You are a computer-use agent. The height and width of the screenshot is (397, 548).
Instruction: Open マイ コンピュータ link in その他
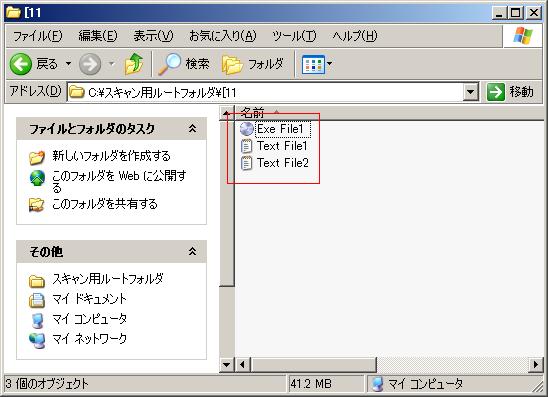[x=89, y=319]
